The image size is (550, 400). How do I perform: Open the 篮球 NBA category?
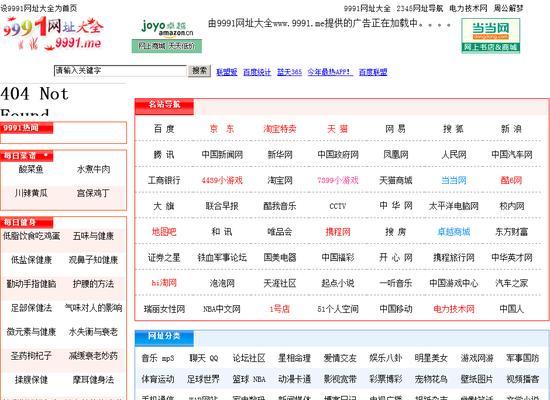tap(249, 379)
